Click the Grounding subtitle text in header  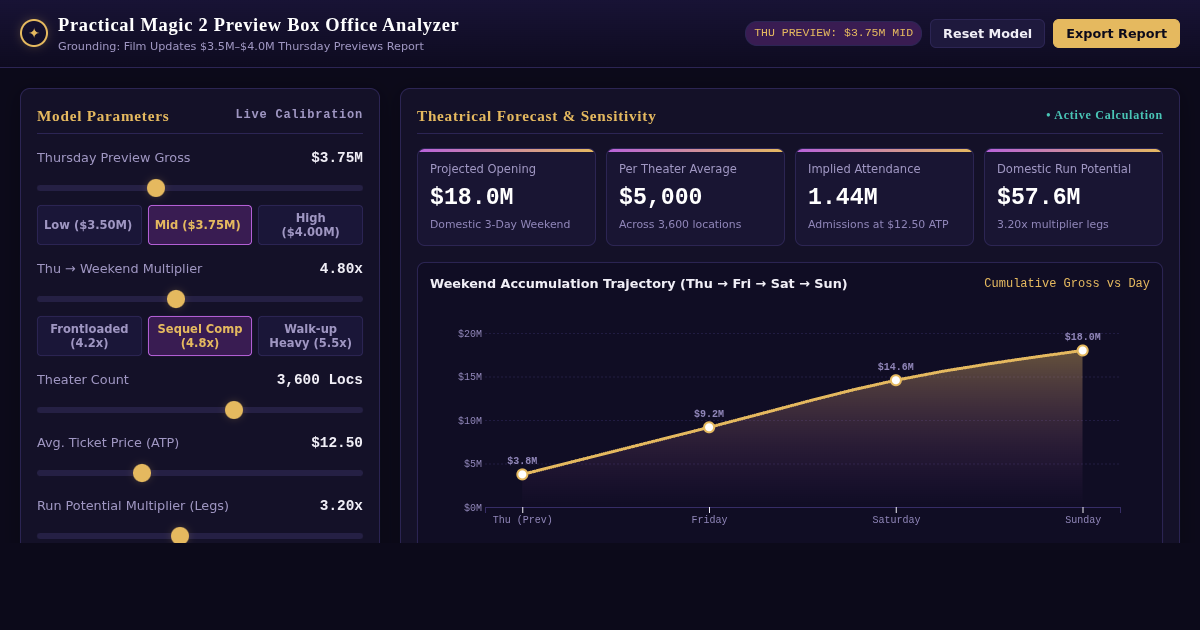pyautogui.click(x=241, y=47)
